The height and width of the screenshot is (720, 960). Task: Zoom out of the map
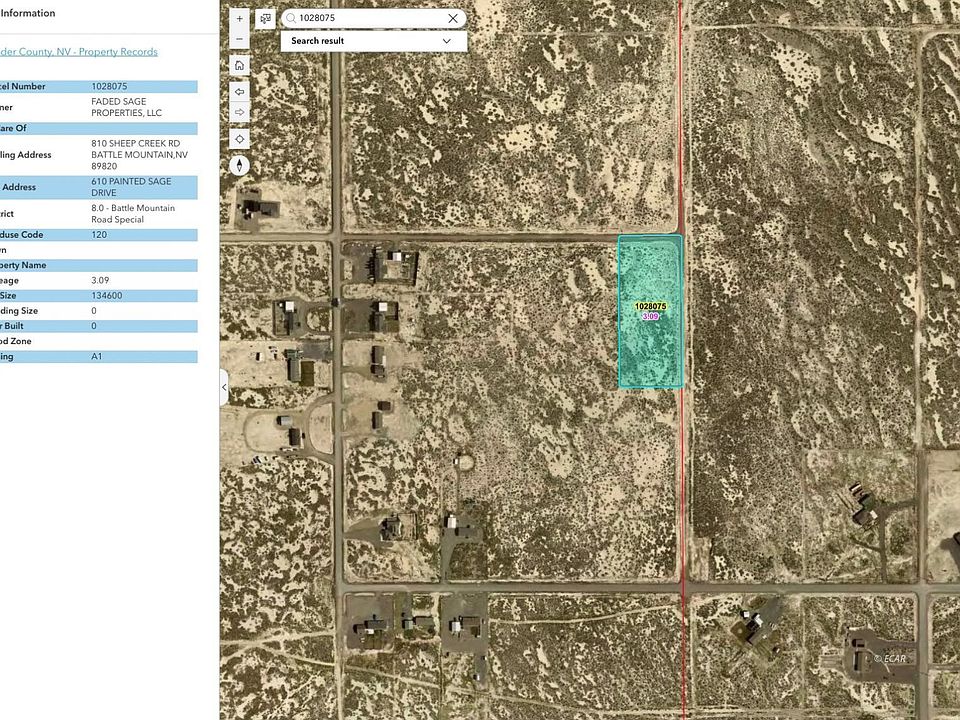pyautogui.click(x=239, y=40)
